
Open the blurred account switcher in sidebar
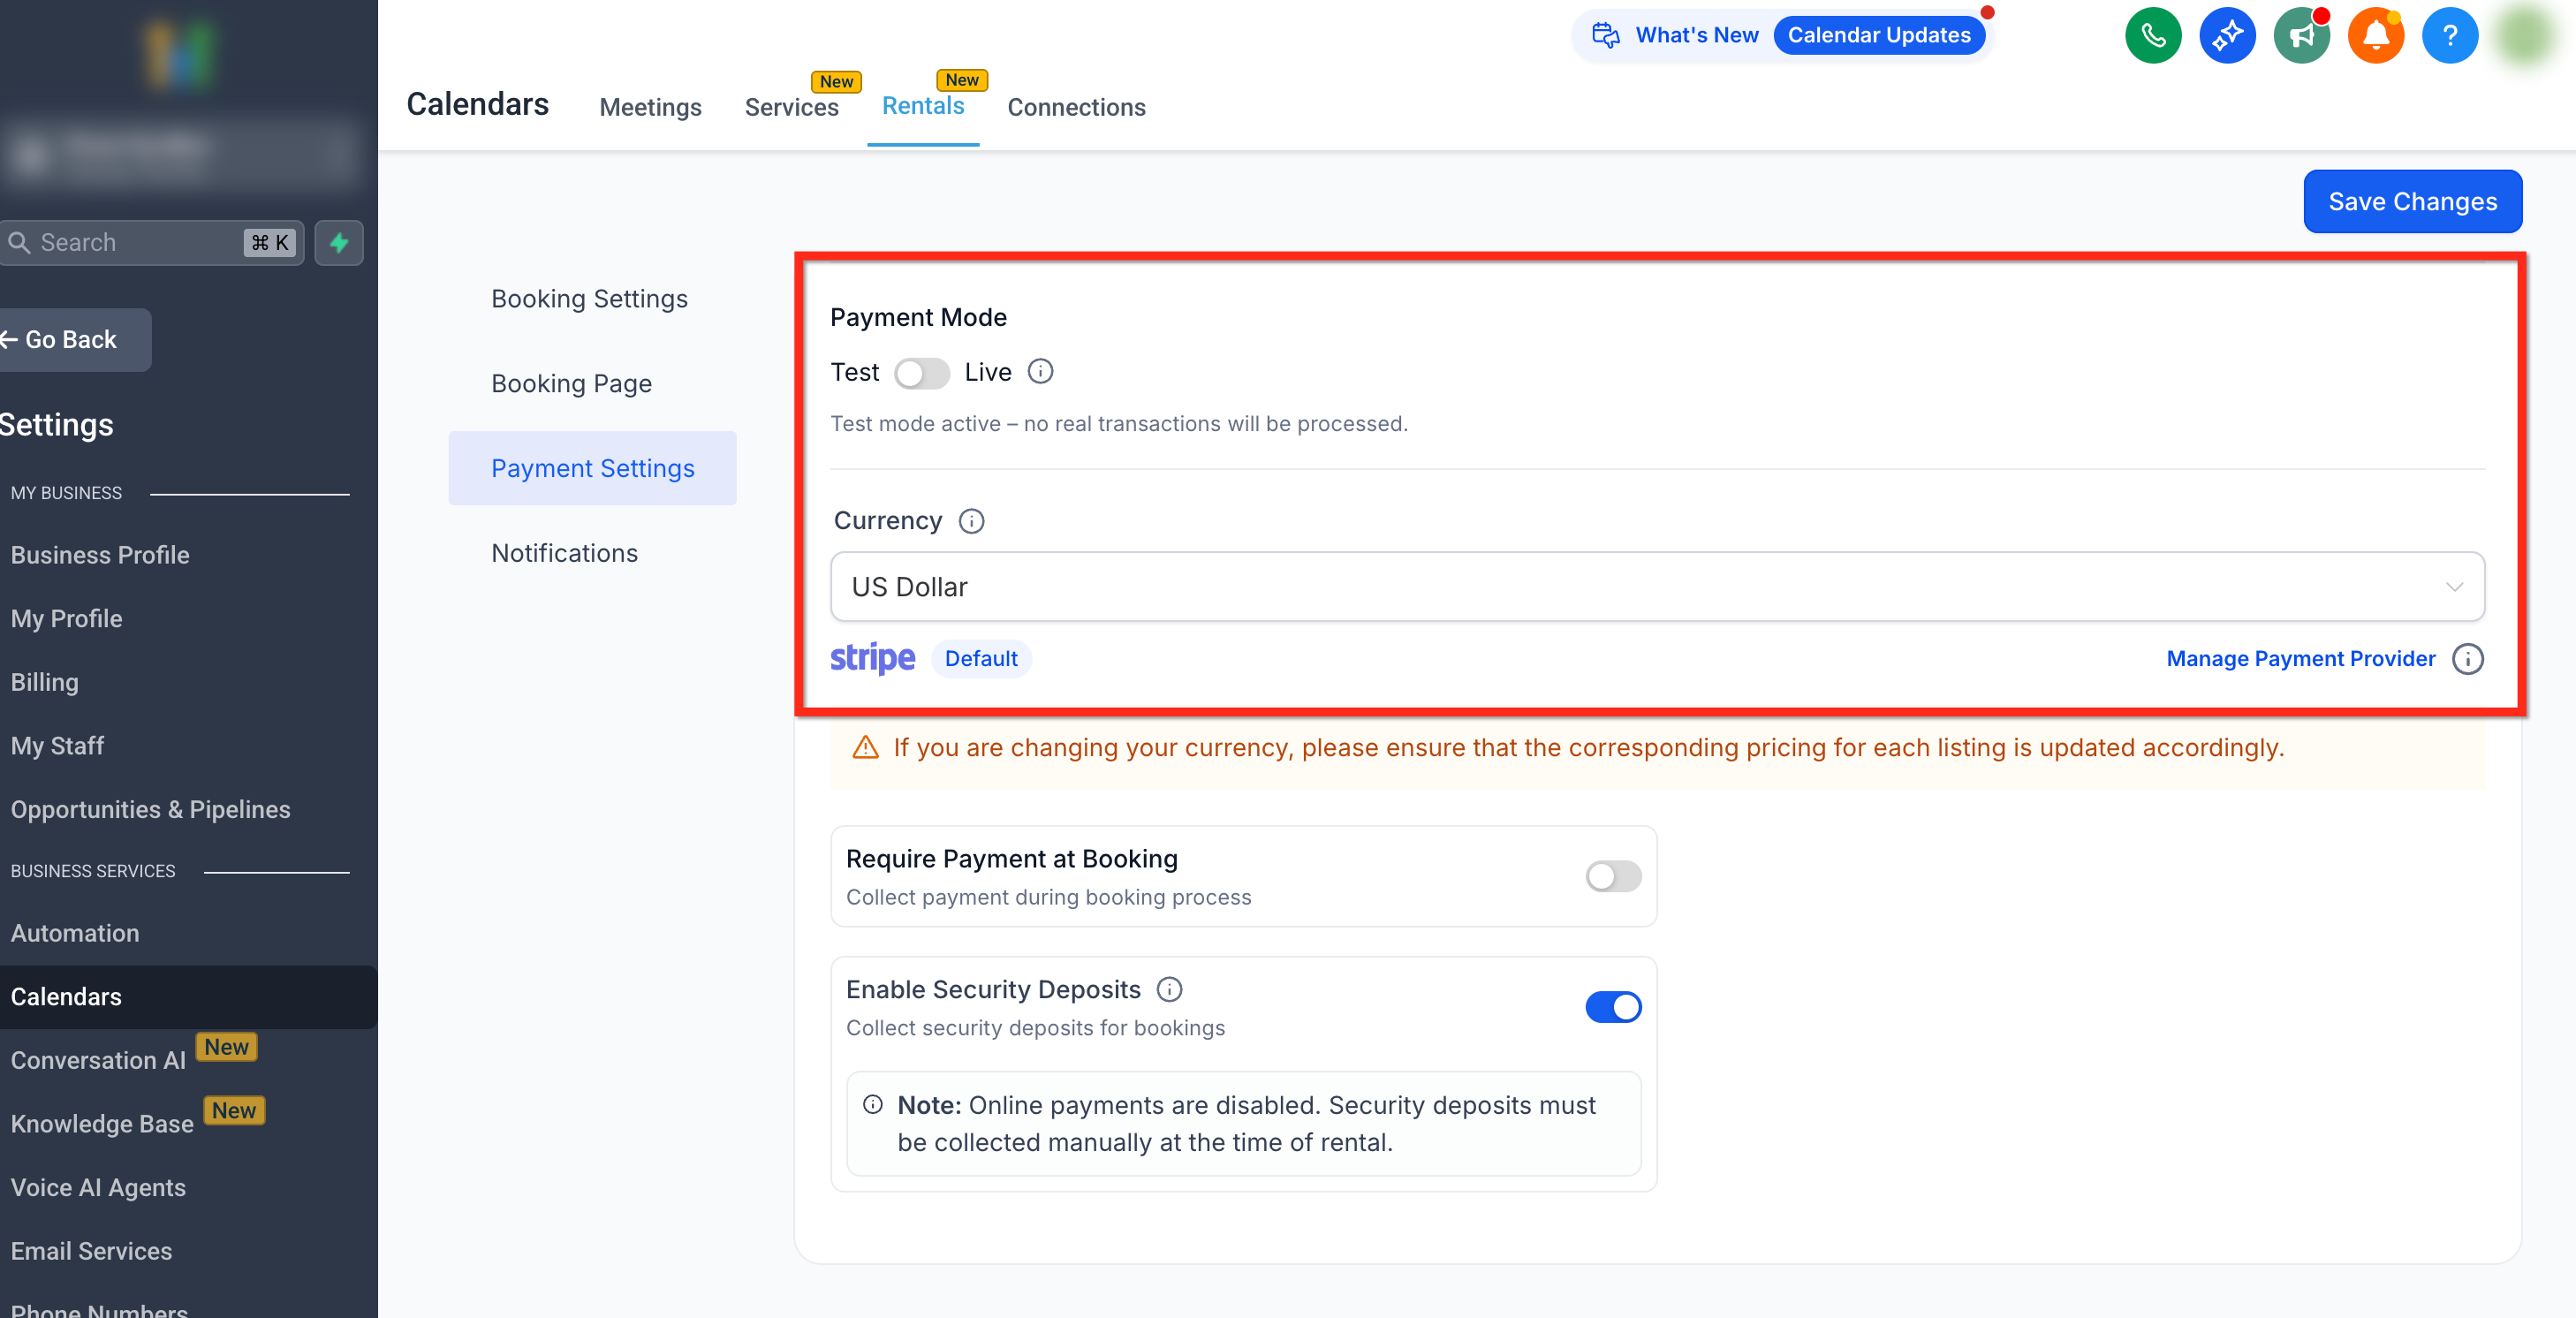(x=180, y=152)
